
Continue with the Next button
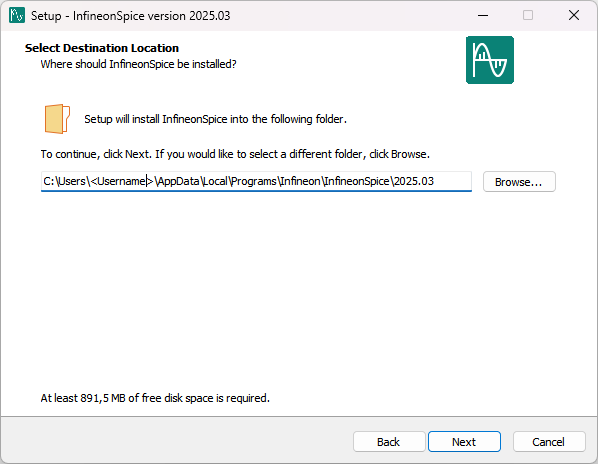tap(464, 442)
